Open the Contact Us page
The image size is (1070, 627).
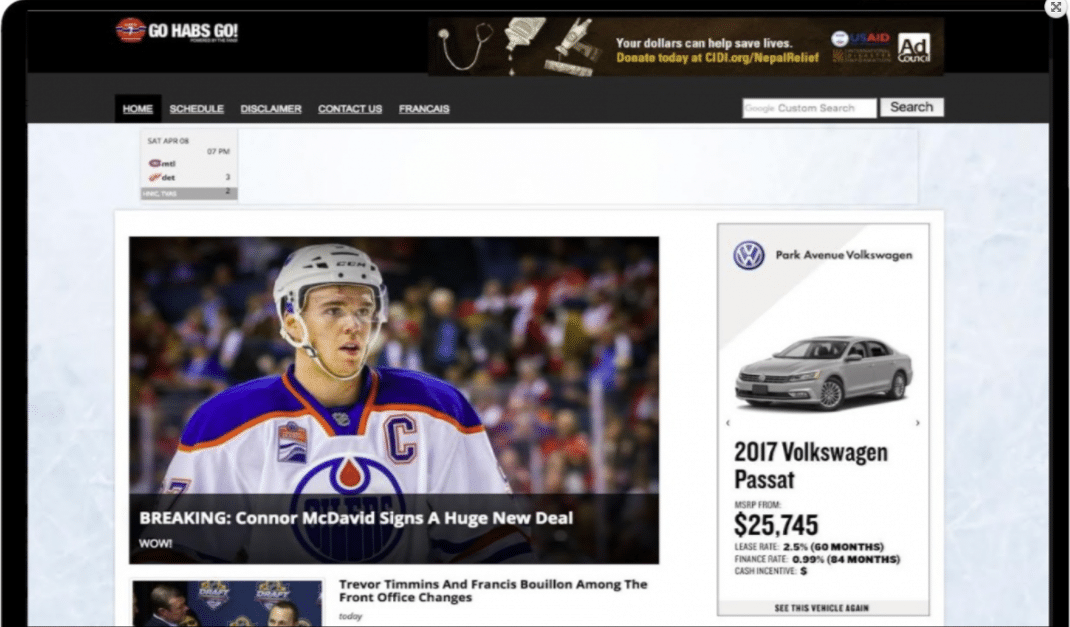click(x=350, y=109)
